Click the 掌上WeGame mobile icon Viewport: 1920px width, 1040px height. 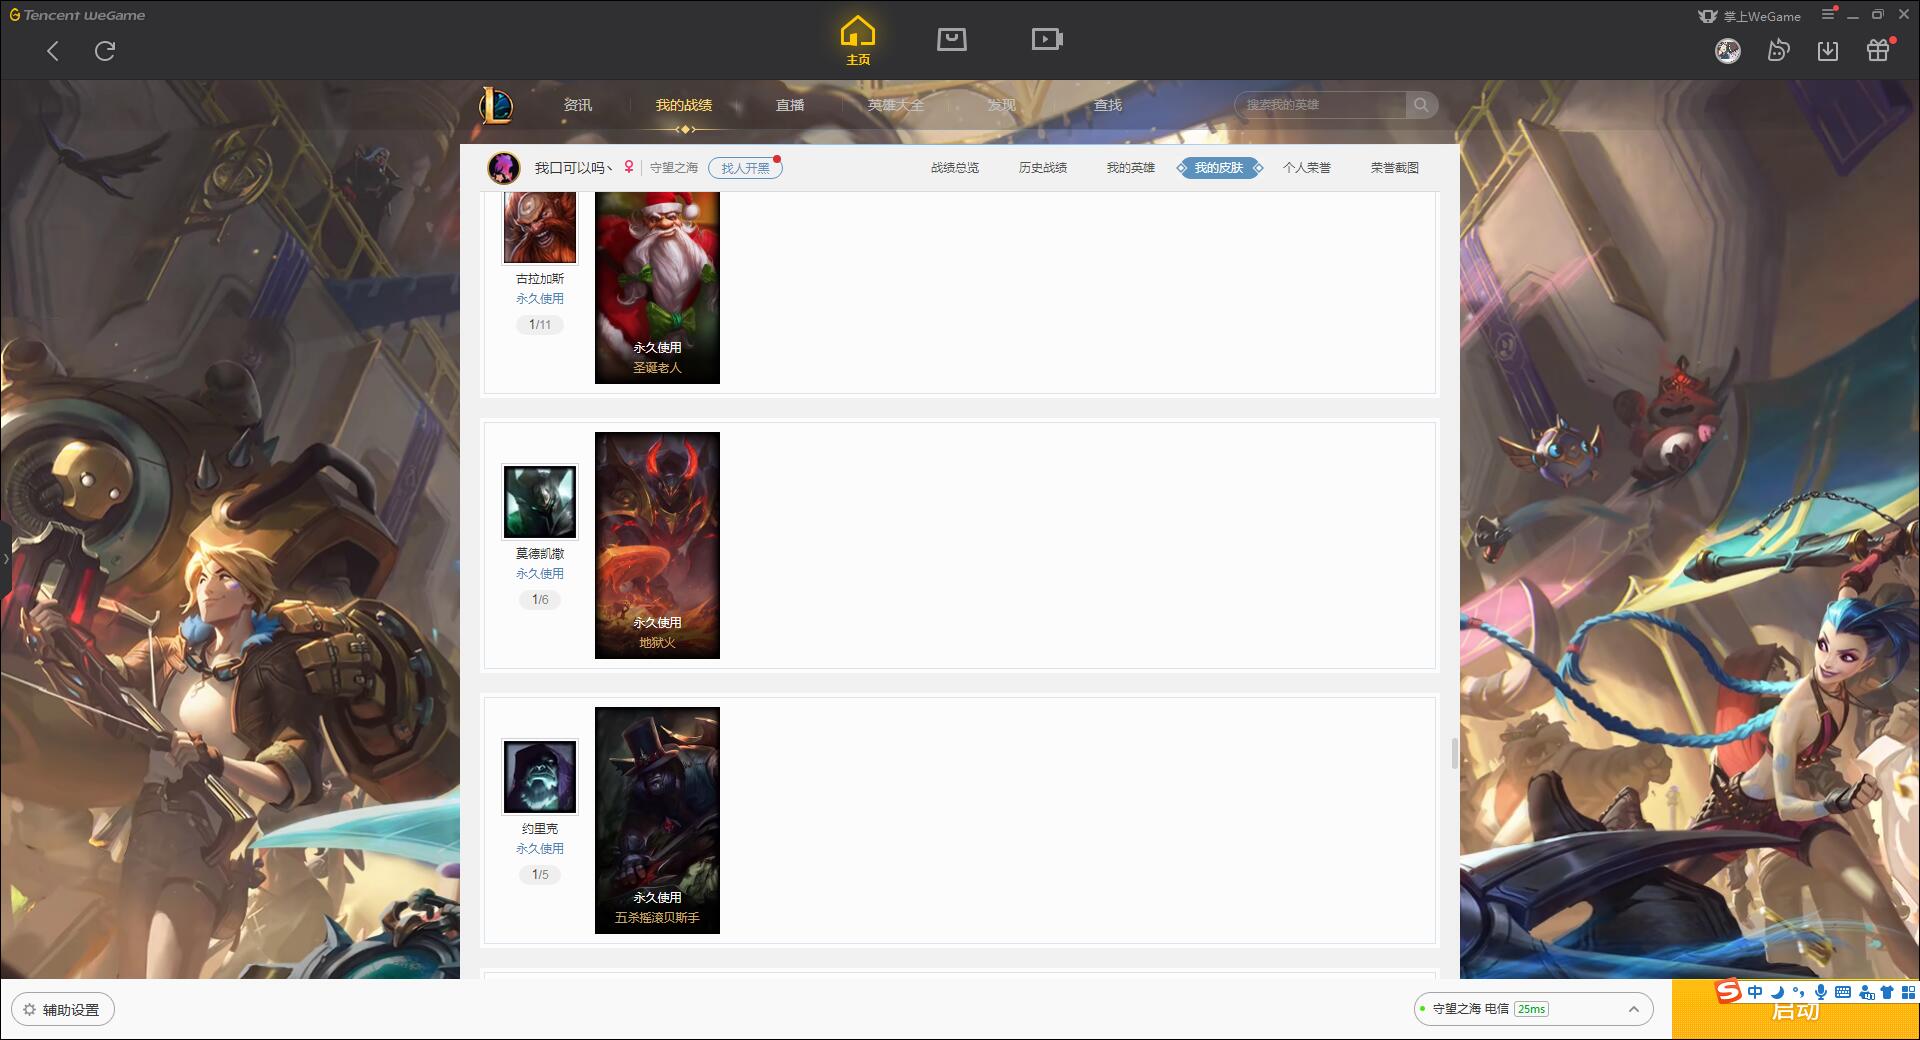click(1708, 16)
